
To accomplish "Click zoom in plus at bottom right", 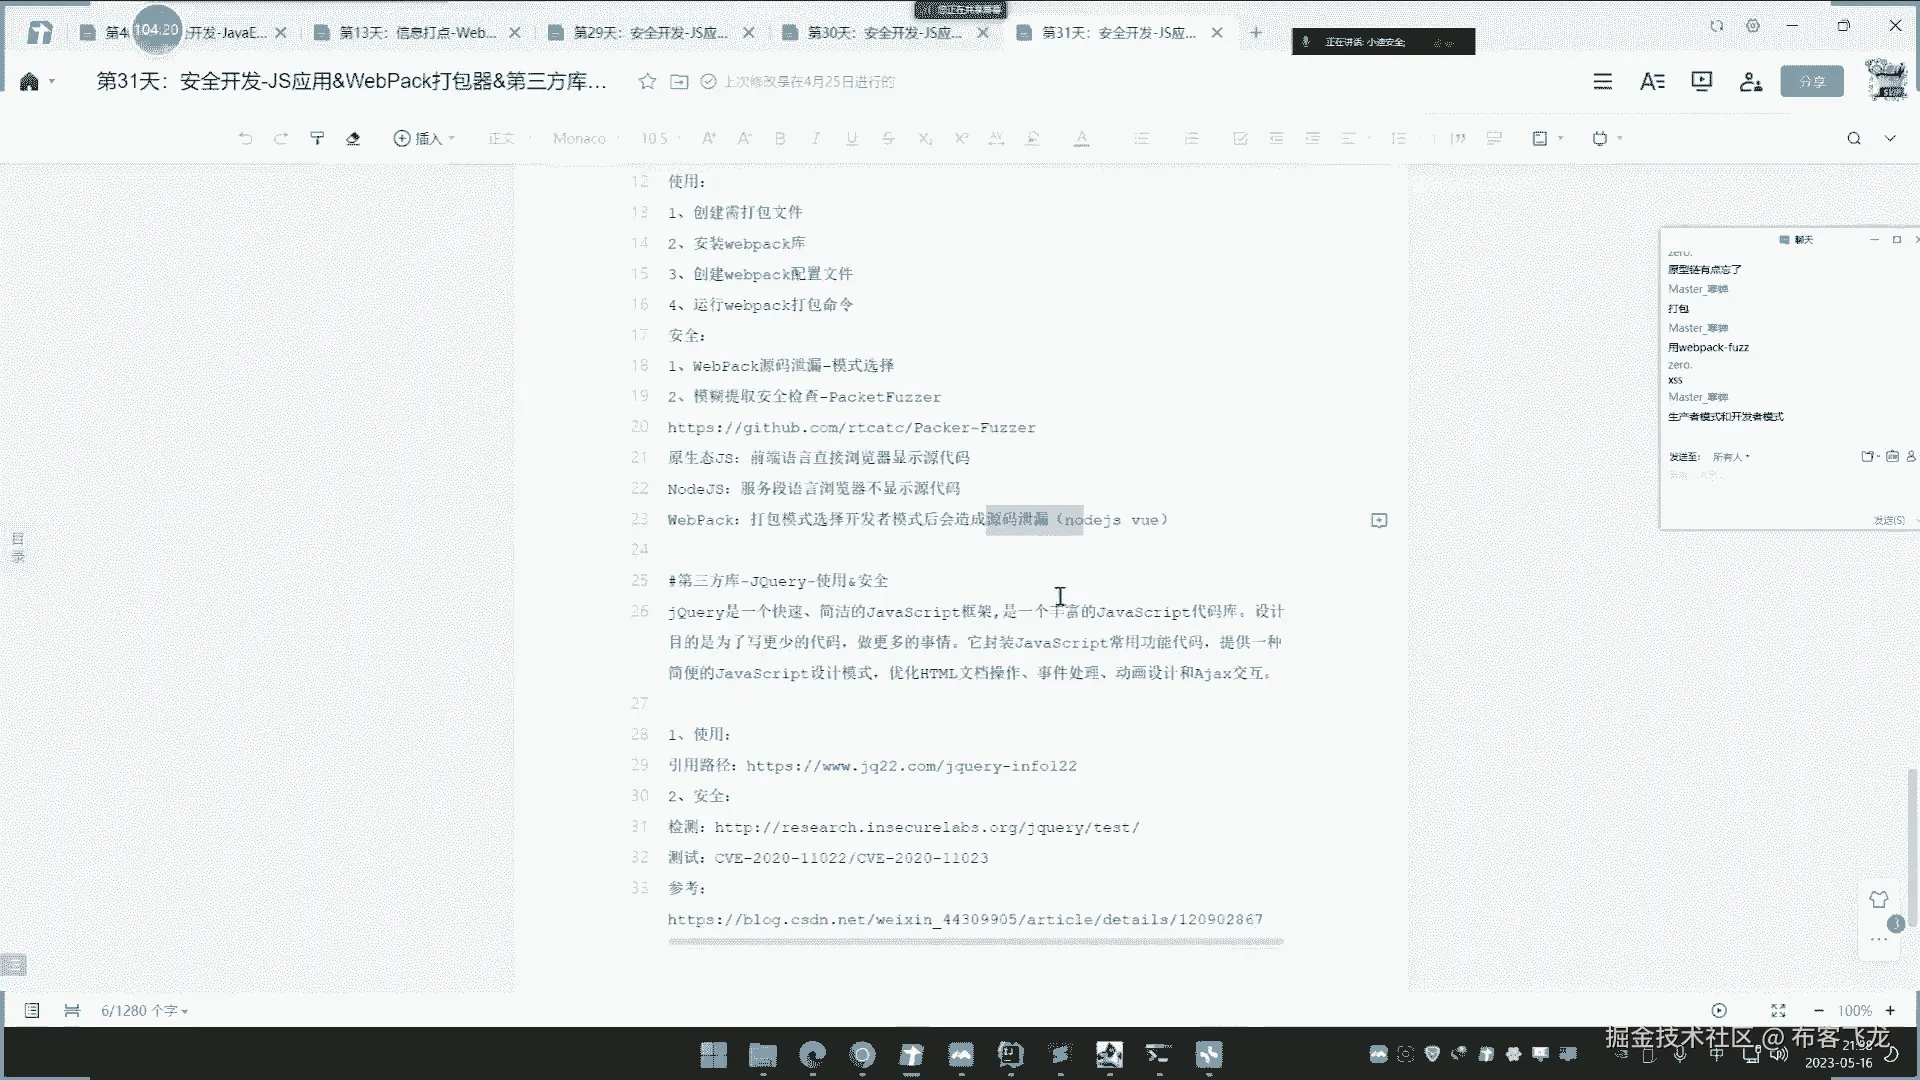I will [x=1890, y=1011].
